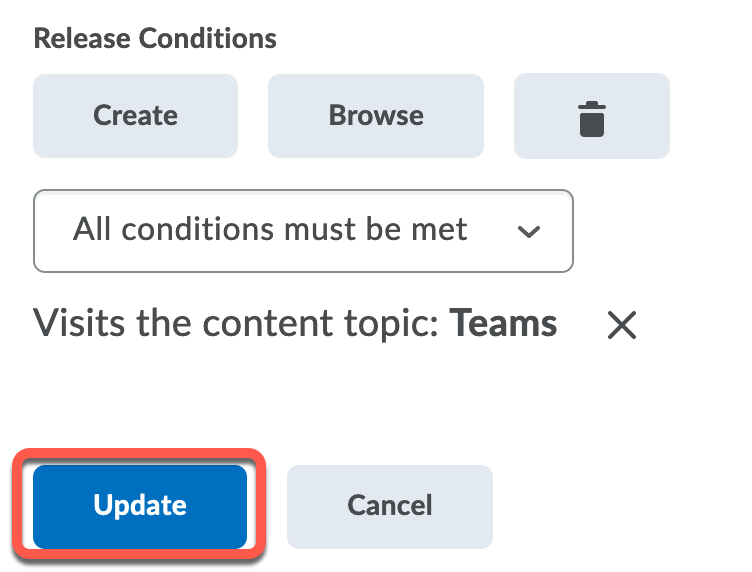Save changes with Update
This screenshot has height=572, width=752.
[x=140, y=506]
